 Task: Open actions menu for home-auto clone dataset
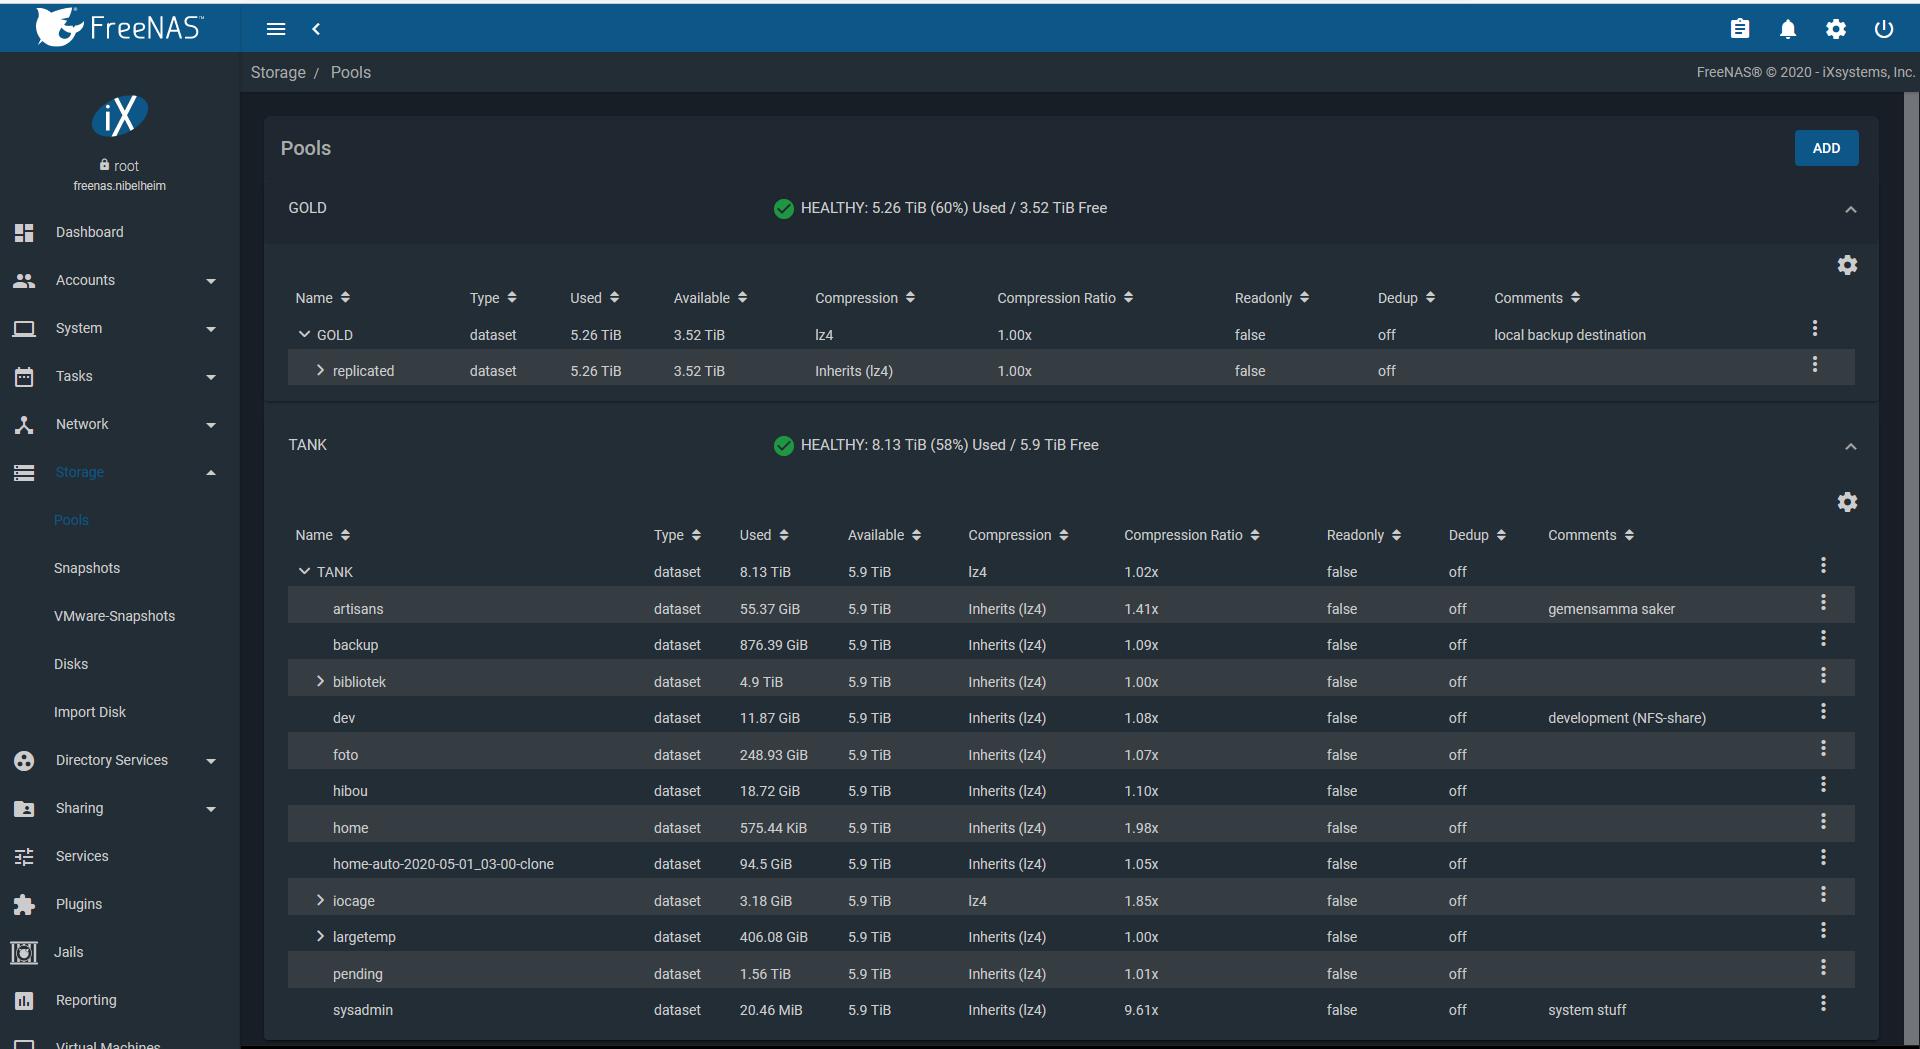pos(1823,857)
